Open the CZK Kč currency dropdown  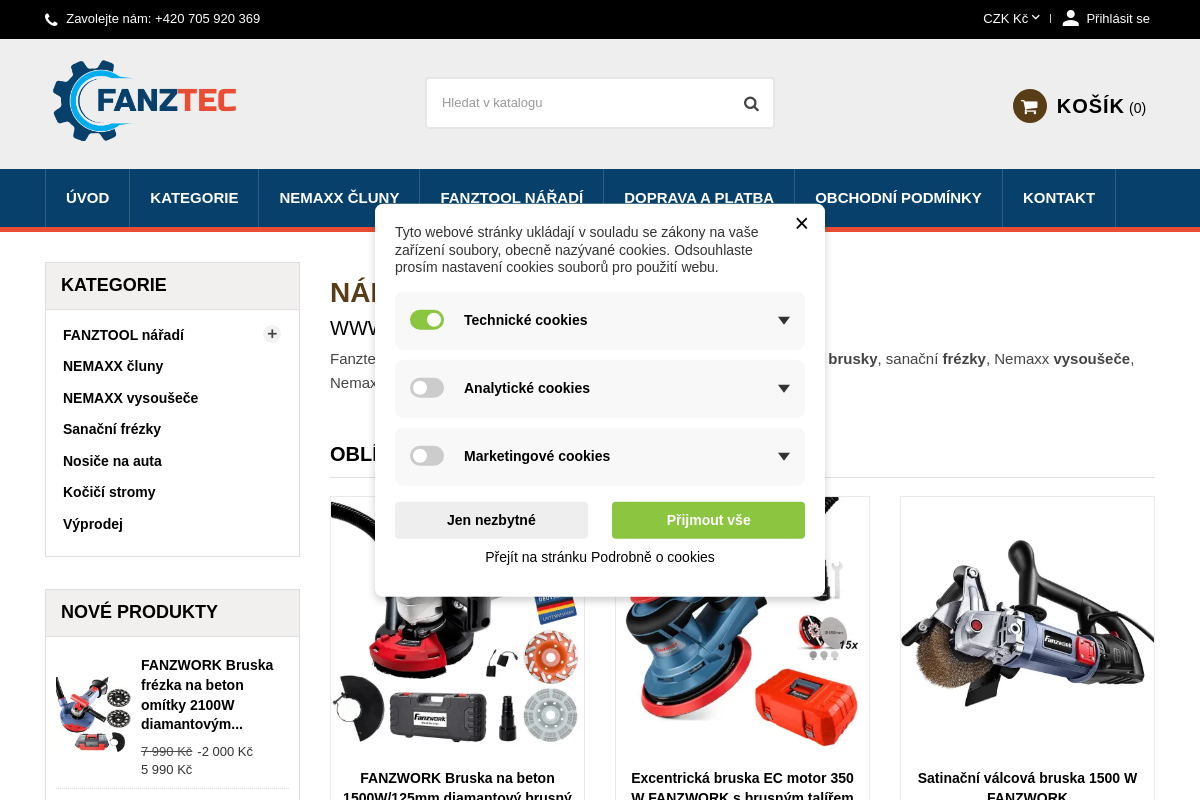[x=1011, y=18]
